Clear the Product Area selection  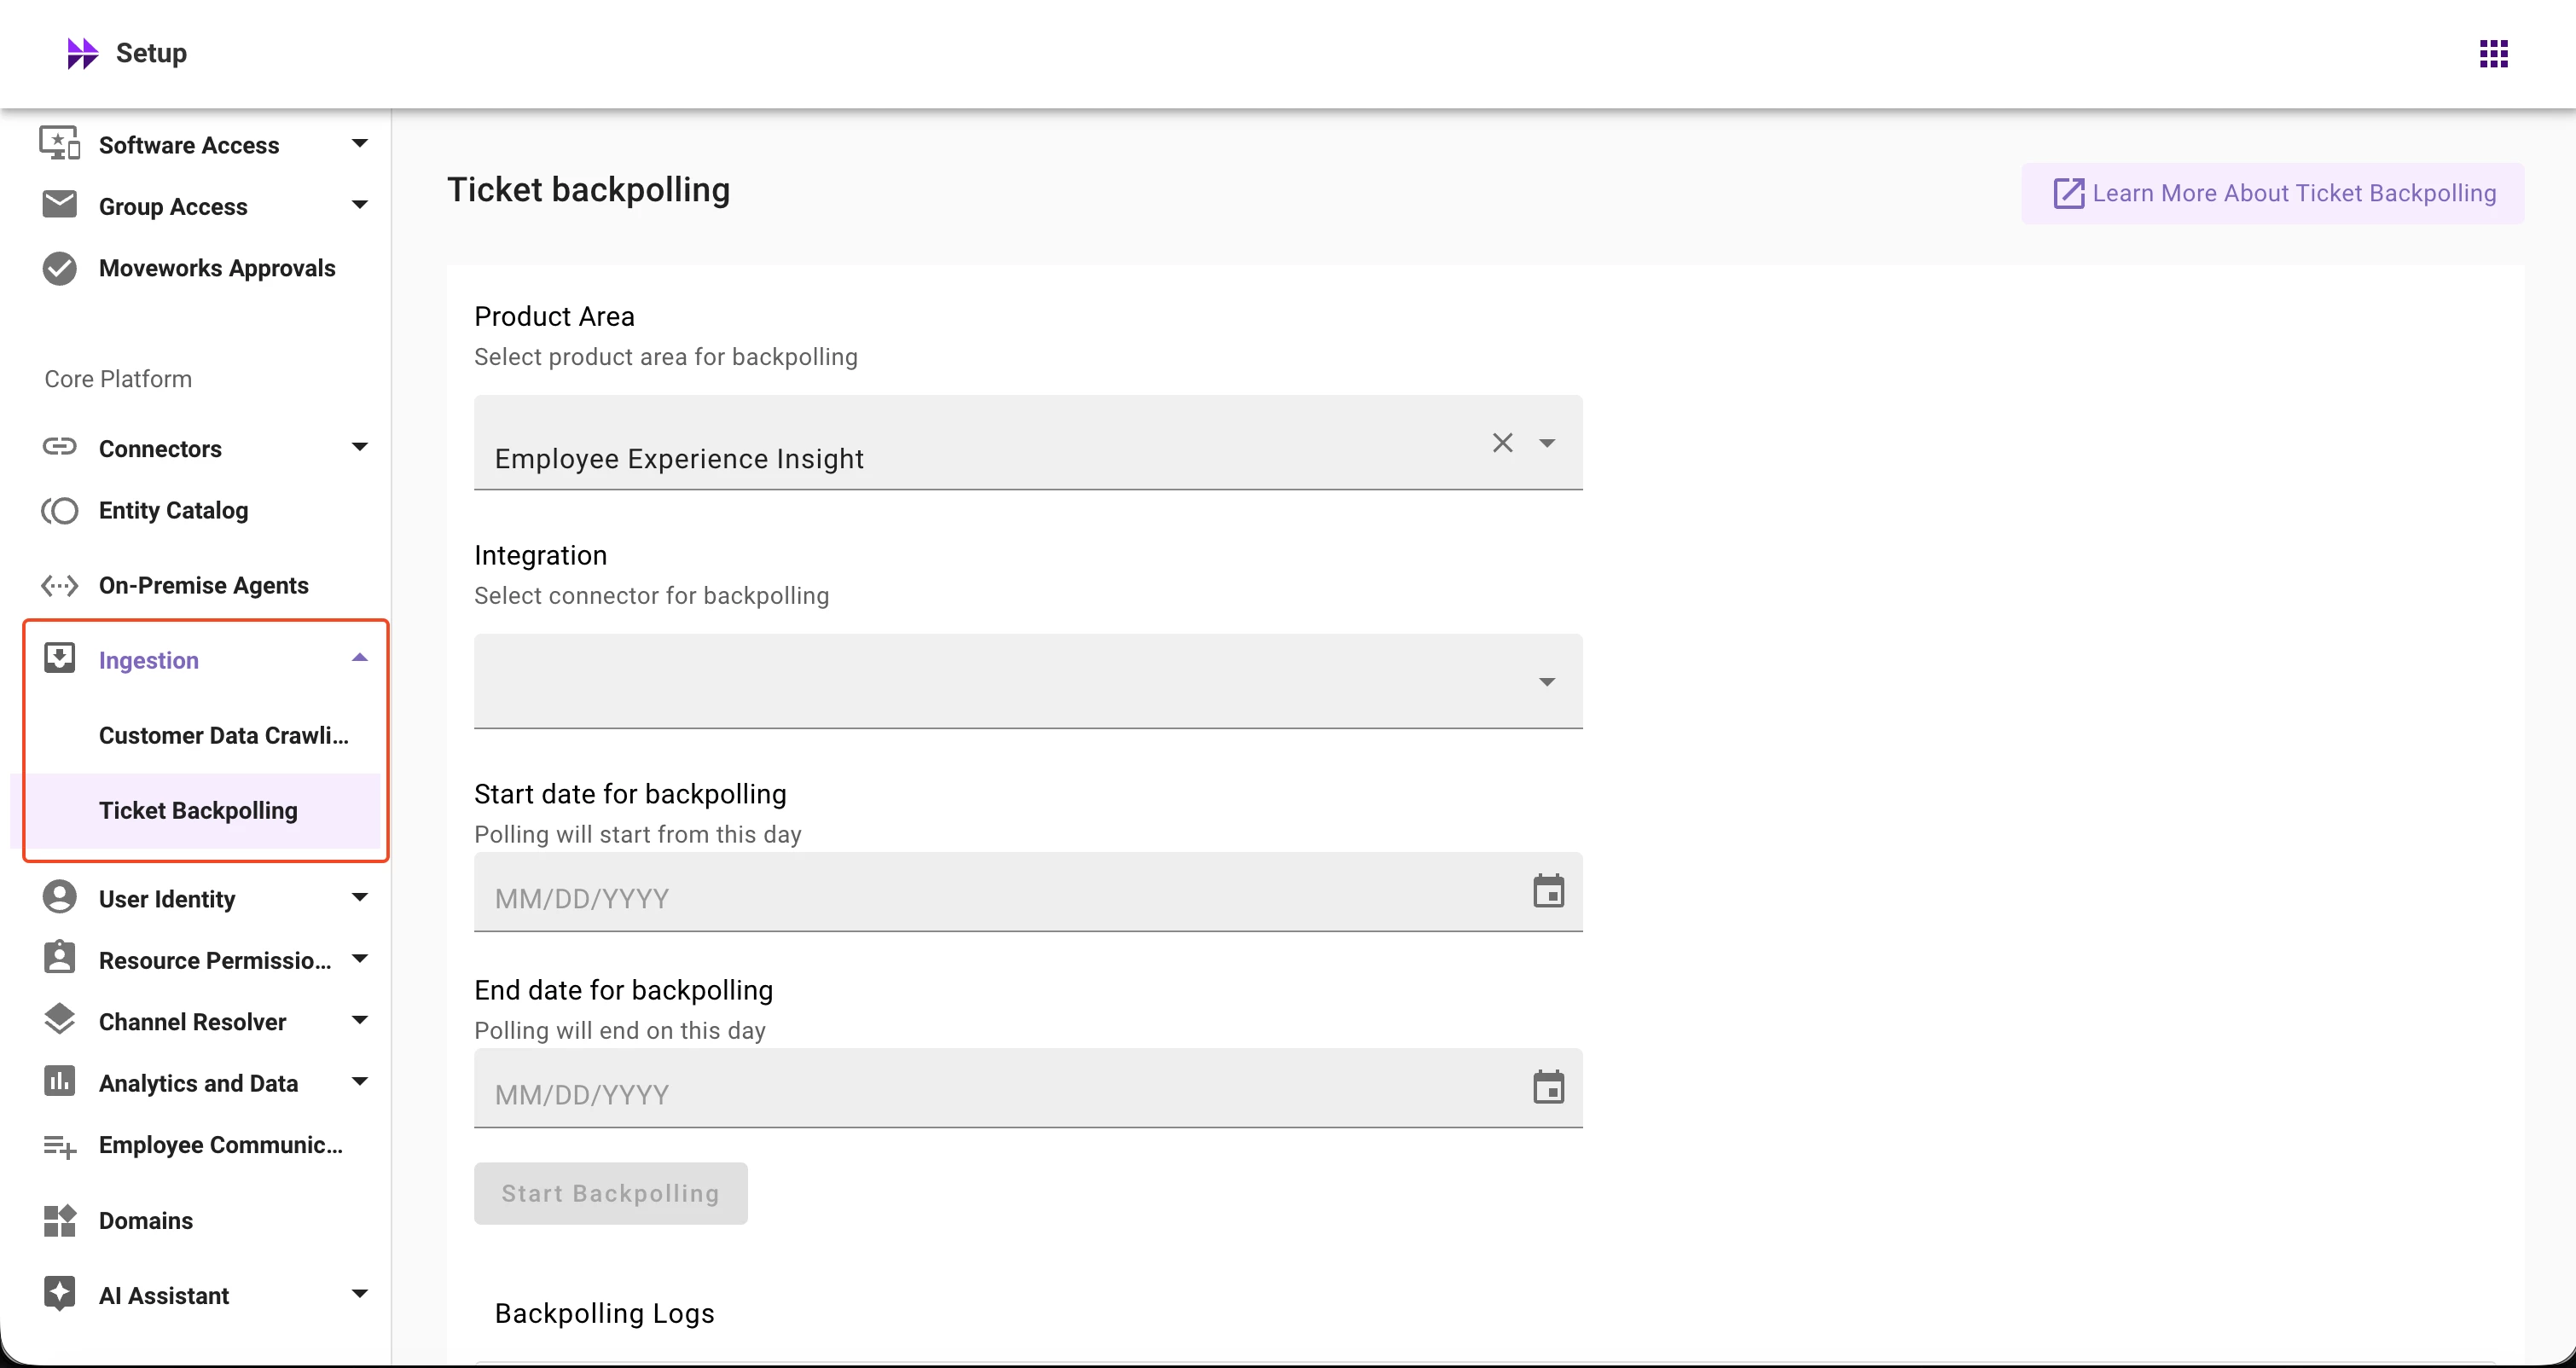pos(1502,443)
